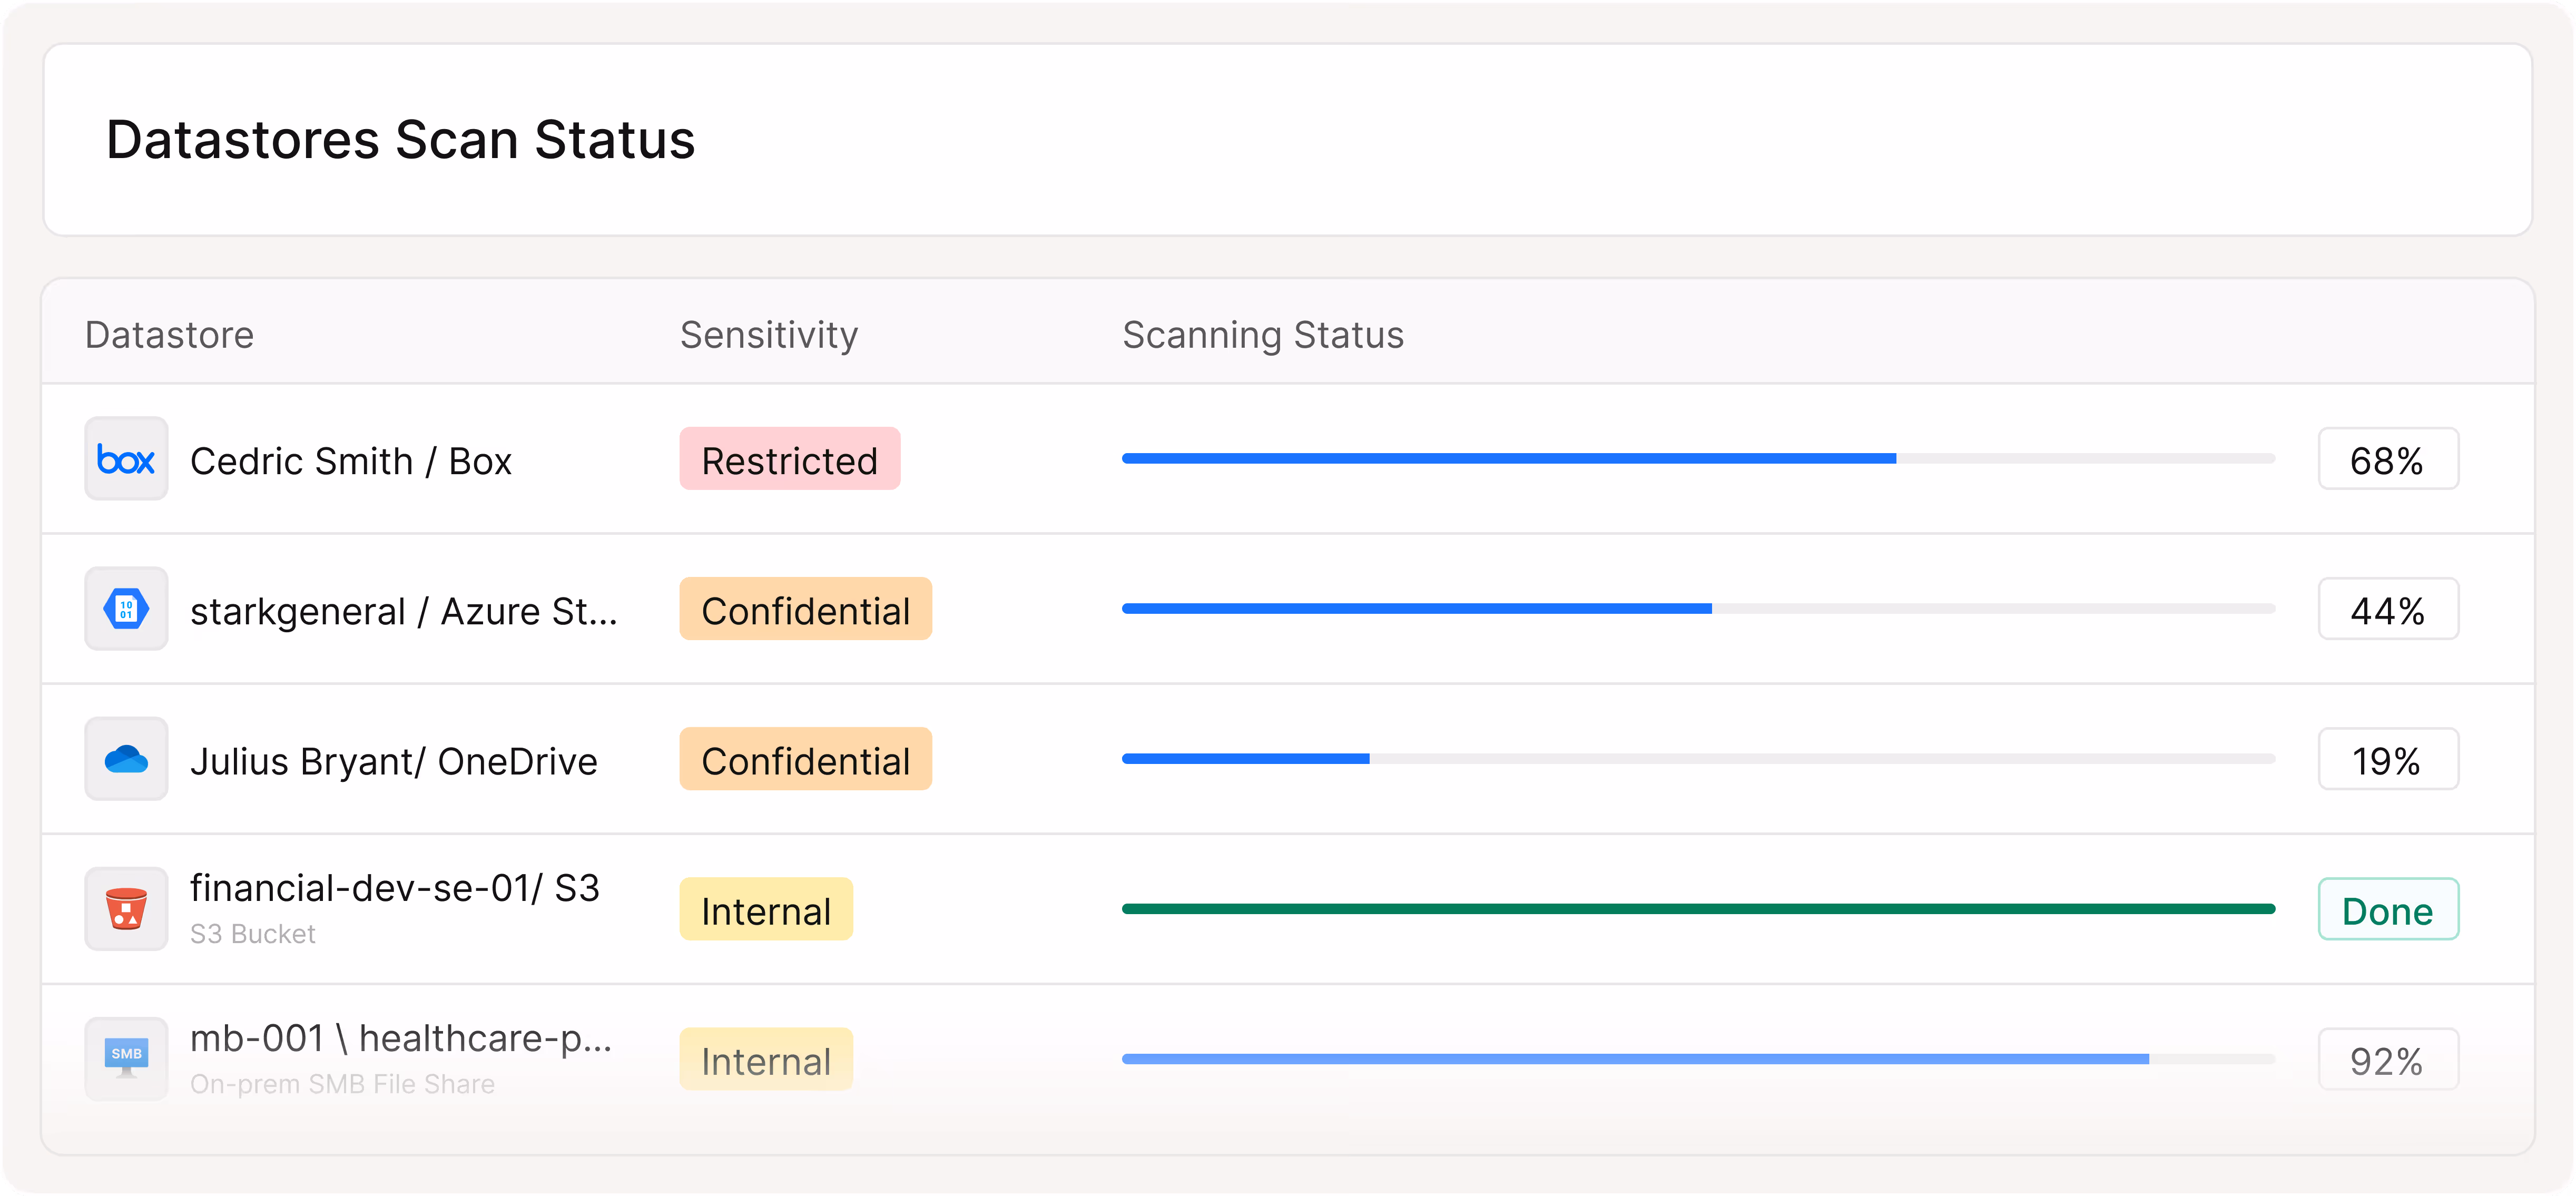The width and height of the screenshot is (2576, 1196).
Task: Click the Confidential badge for starkgeneral
Action: [806, 609]
